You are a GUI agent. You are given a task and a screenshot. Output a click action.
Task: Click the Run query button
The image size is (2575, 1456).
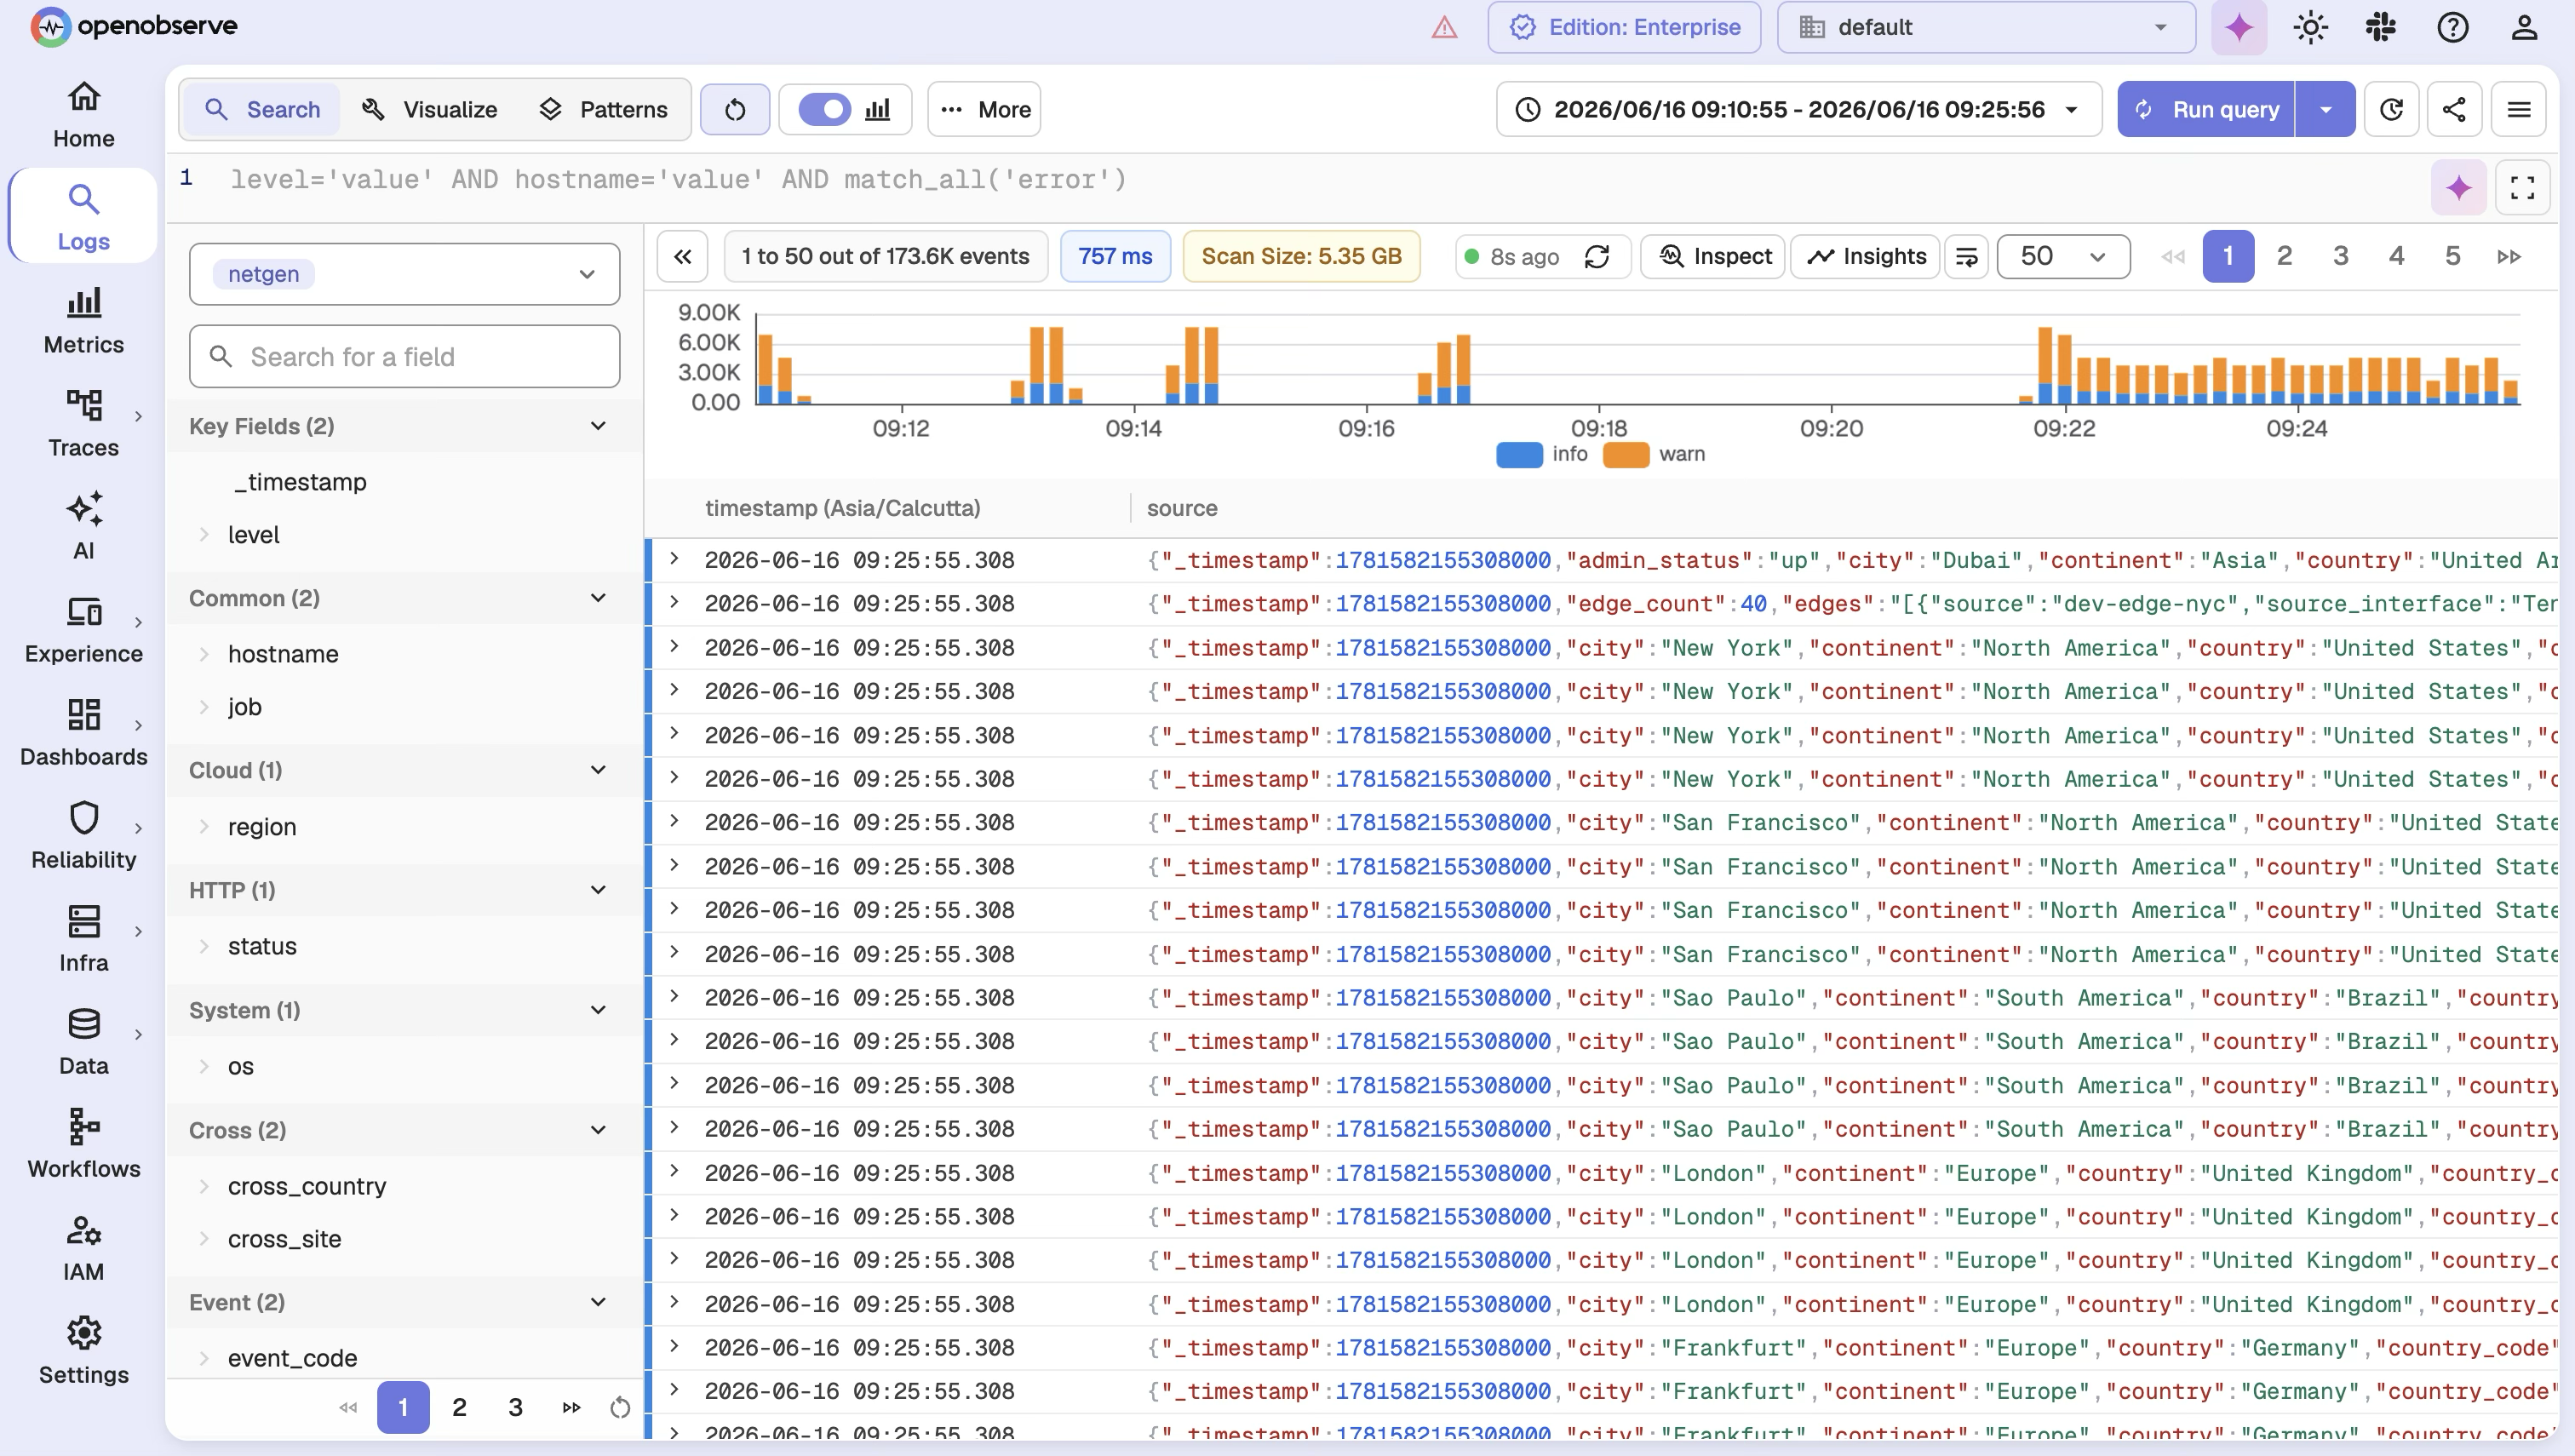click(x=2206, y=109)
